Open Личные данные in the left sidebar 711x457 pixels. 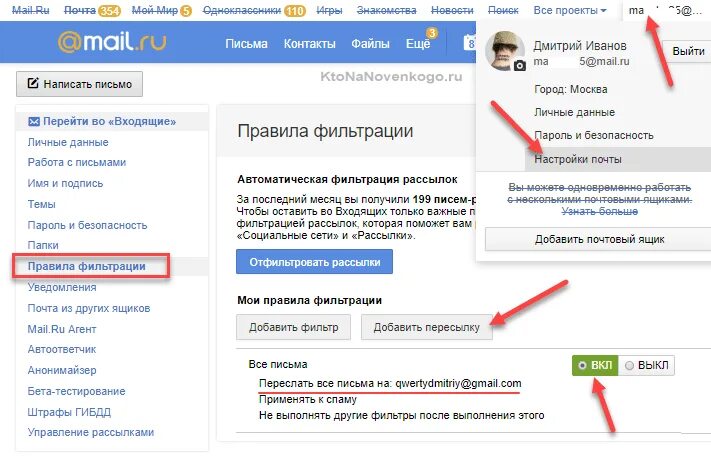(x=68, y=142)
